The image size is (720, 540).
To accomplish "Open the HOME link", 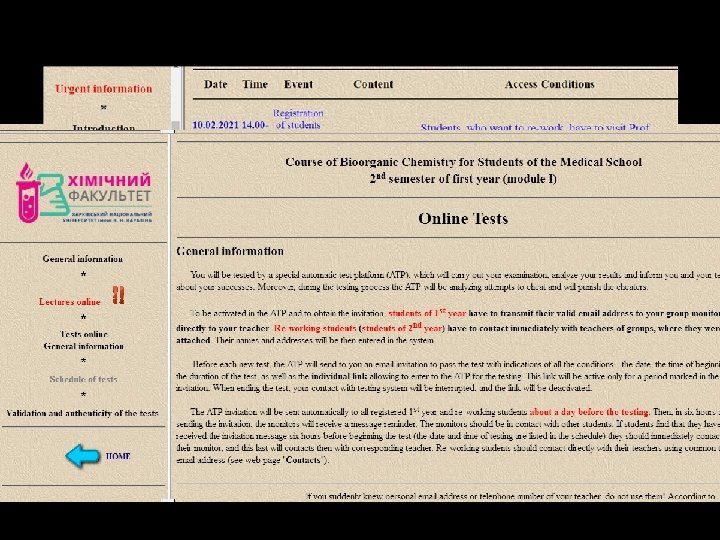I will click(118, 456).
